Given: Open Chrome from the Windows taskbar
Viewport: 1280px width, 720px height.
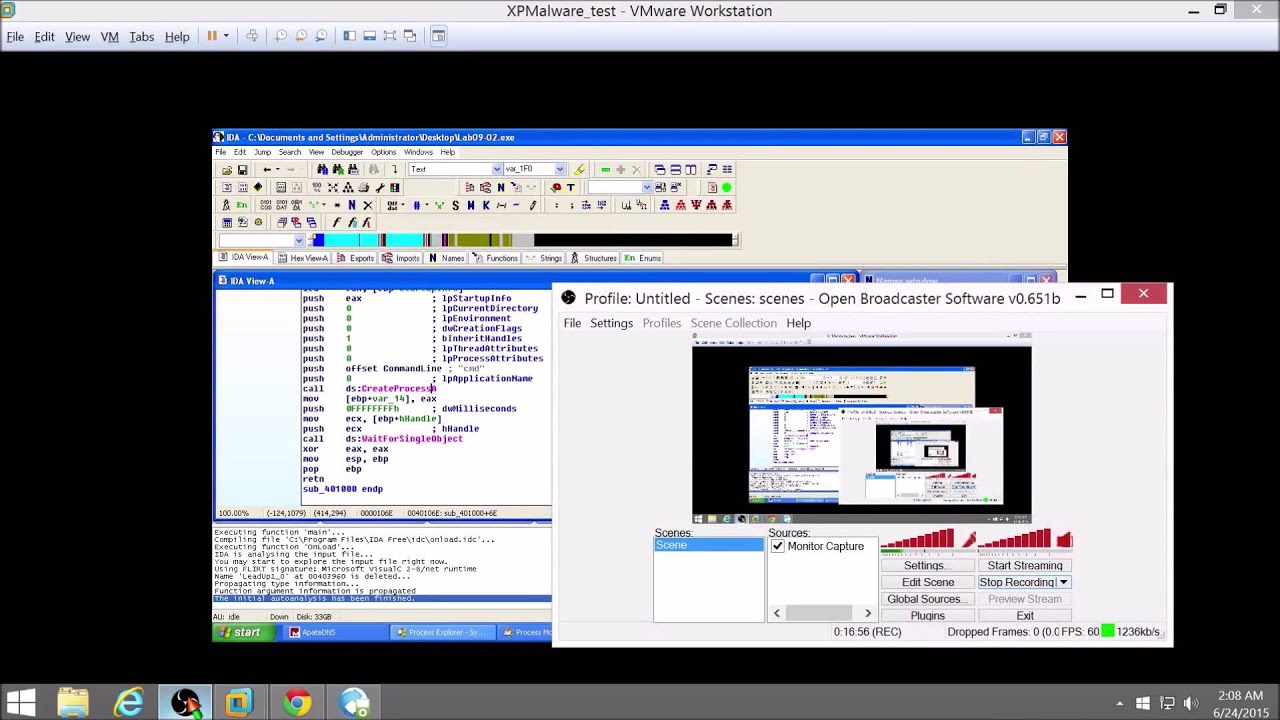Looking at the screenshot, I should pyautogui.click(x=296, y=703).
